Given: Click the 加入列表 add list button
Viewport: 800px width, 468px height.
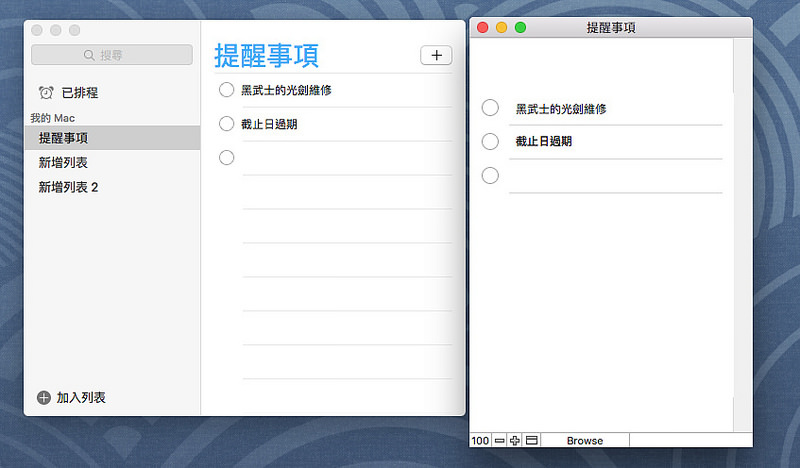Looking at the screenshot, I should click(71, 398).
